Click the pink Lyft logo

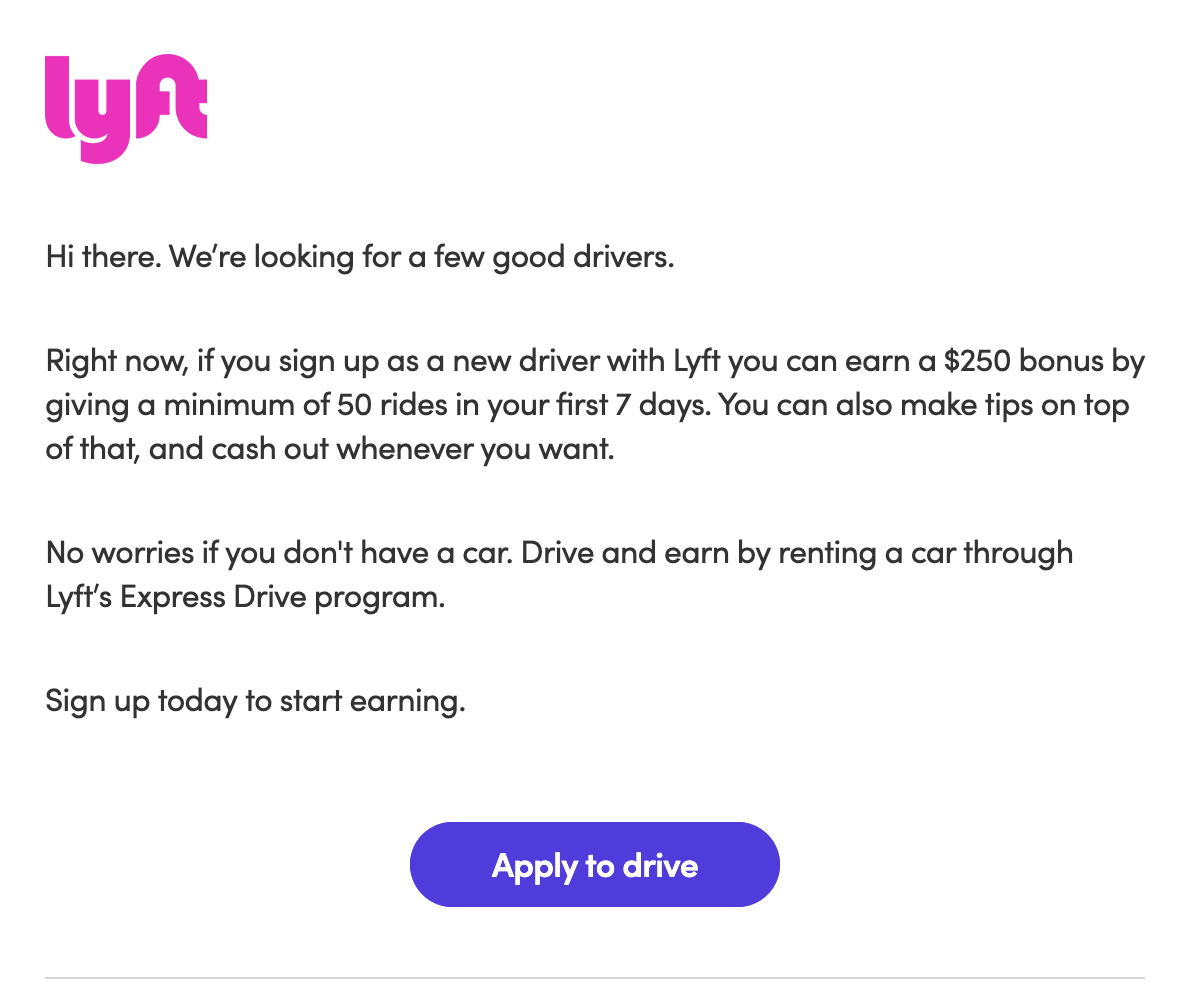(x=126, y=108)
